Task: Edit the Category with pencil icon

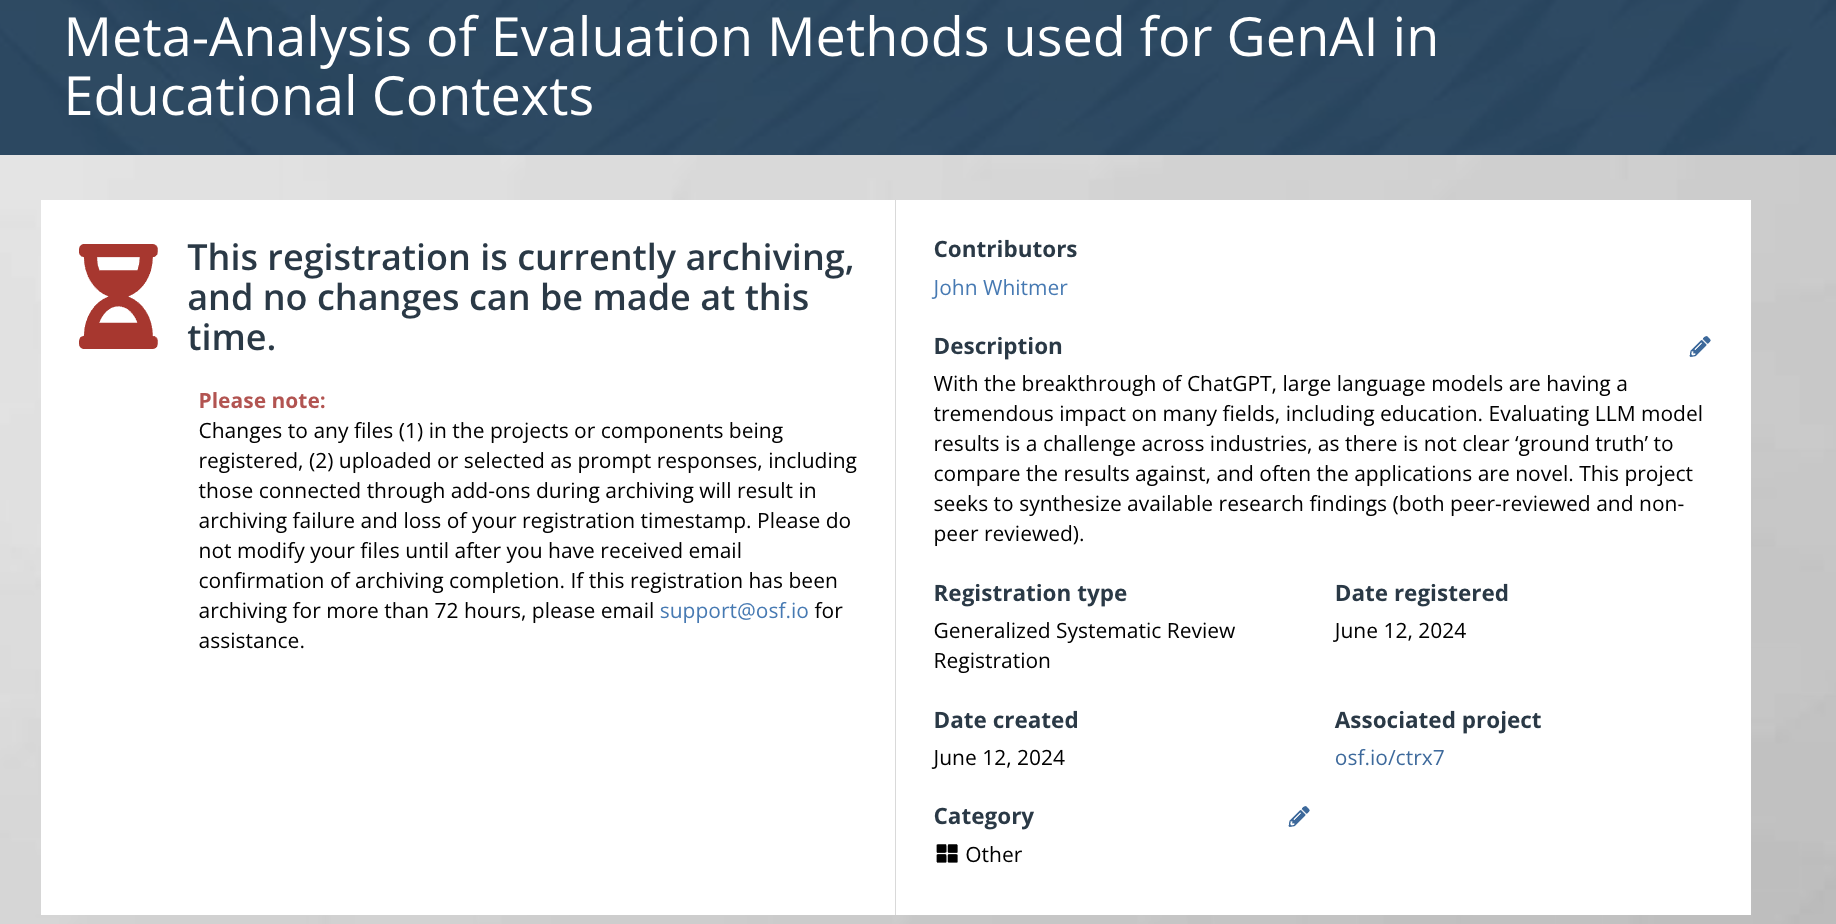Action: pyautogui.click(x=1298, y=817)
